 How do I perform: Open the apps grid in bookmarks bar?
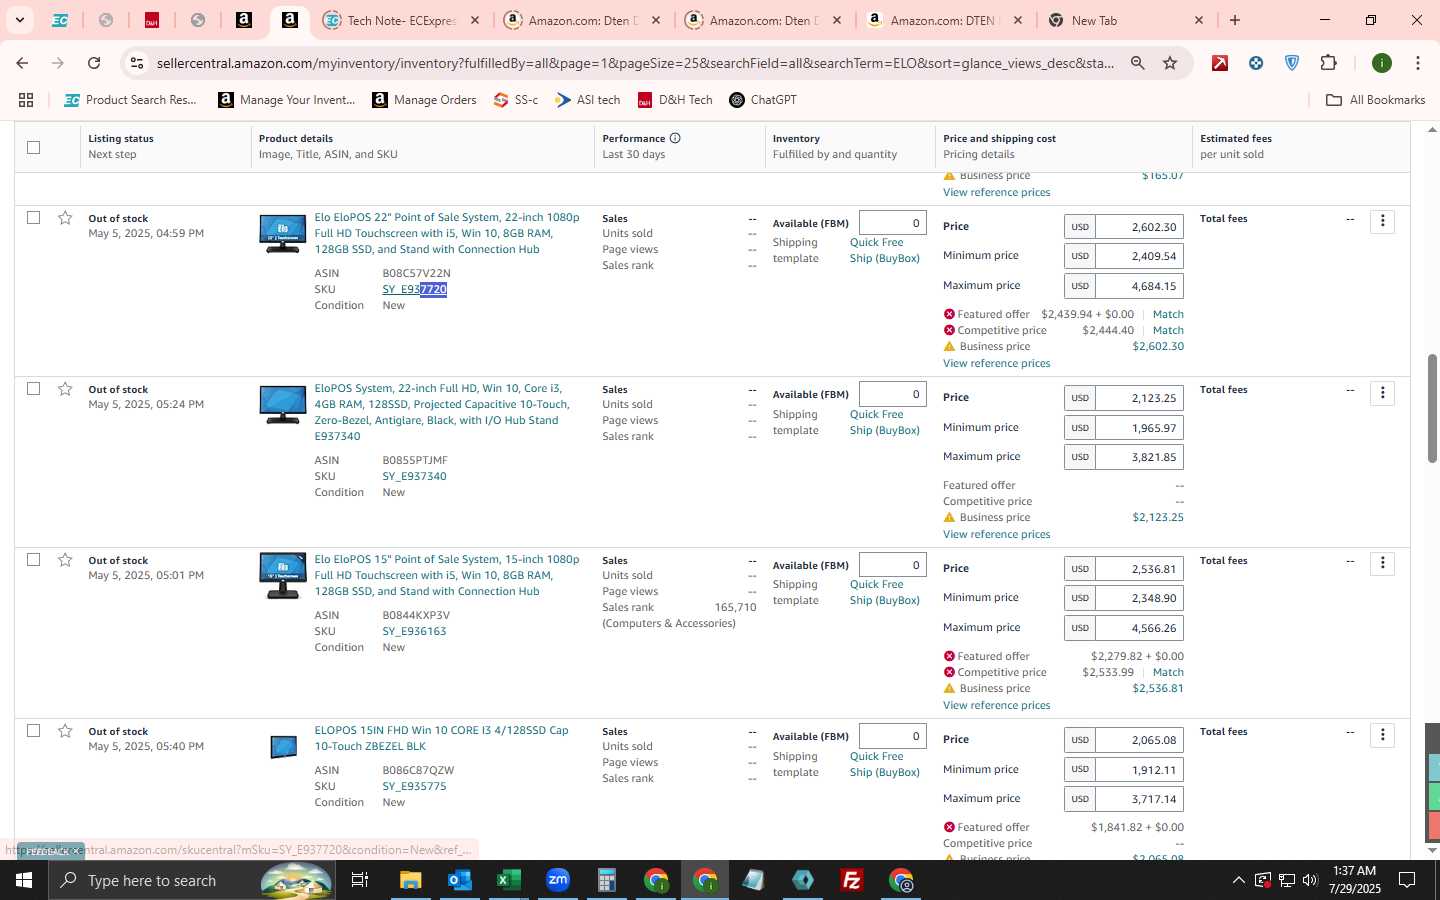(x=26, y=100)
